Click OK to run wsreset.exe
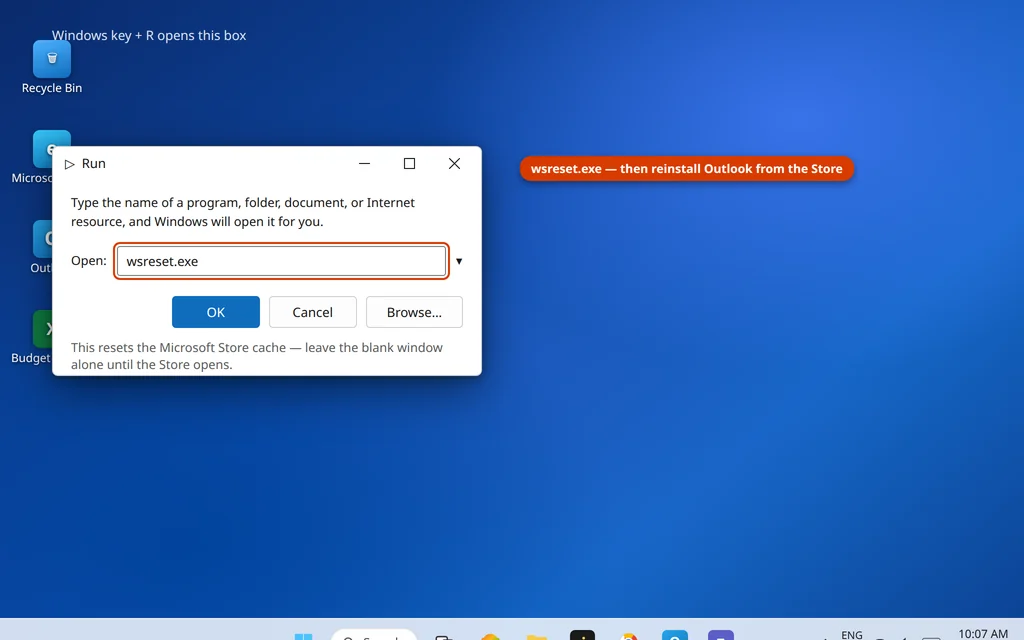This screenshot has width=1024, height=640. (216, 312)
